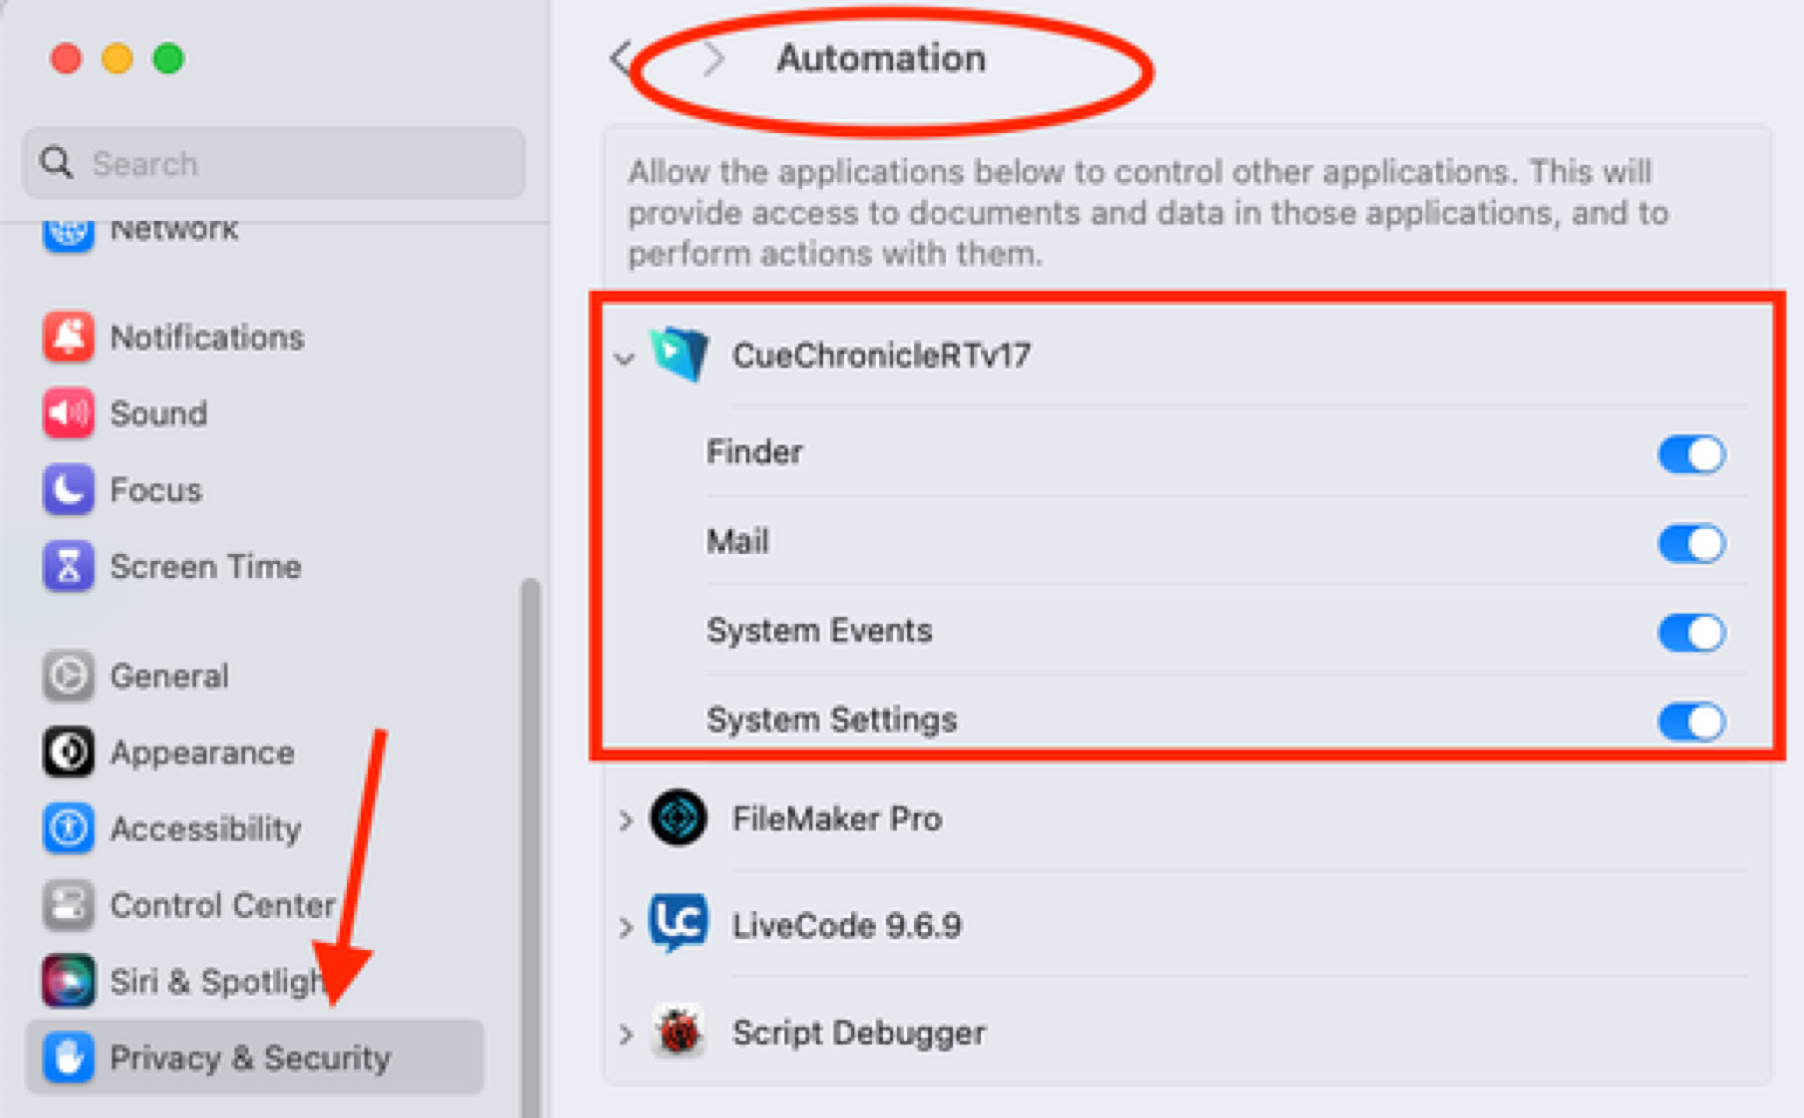Viewport: 1804px width, 1118px height.
Task: Go back using the back arrow
Action: click(x=621, y=58)
